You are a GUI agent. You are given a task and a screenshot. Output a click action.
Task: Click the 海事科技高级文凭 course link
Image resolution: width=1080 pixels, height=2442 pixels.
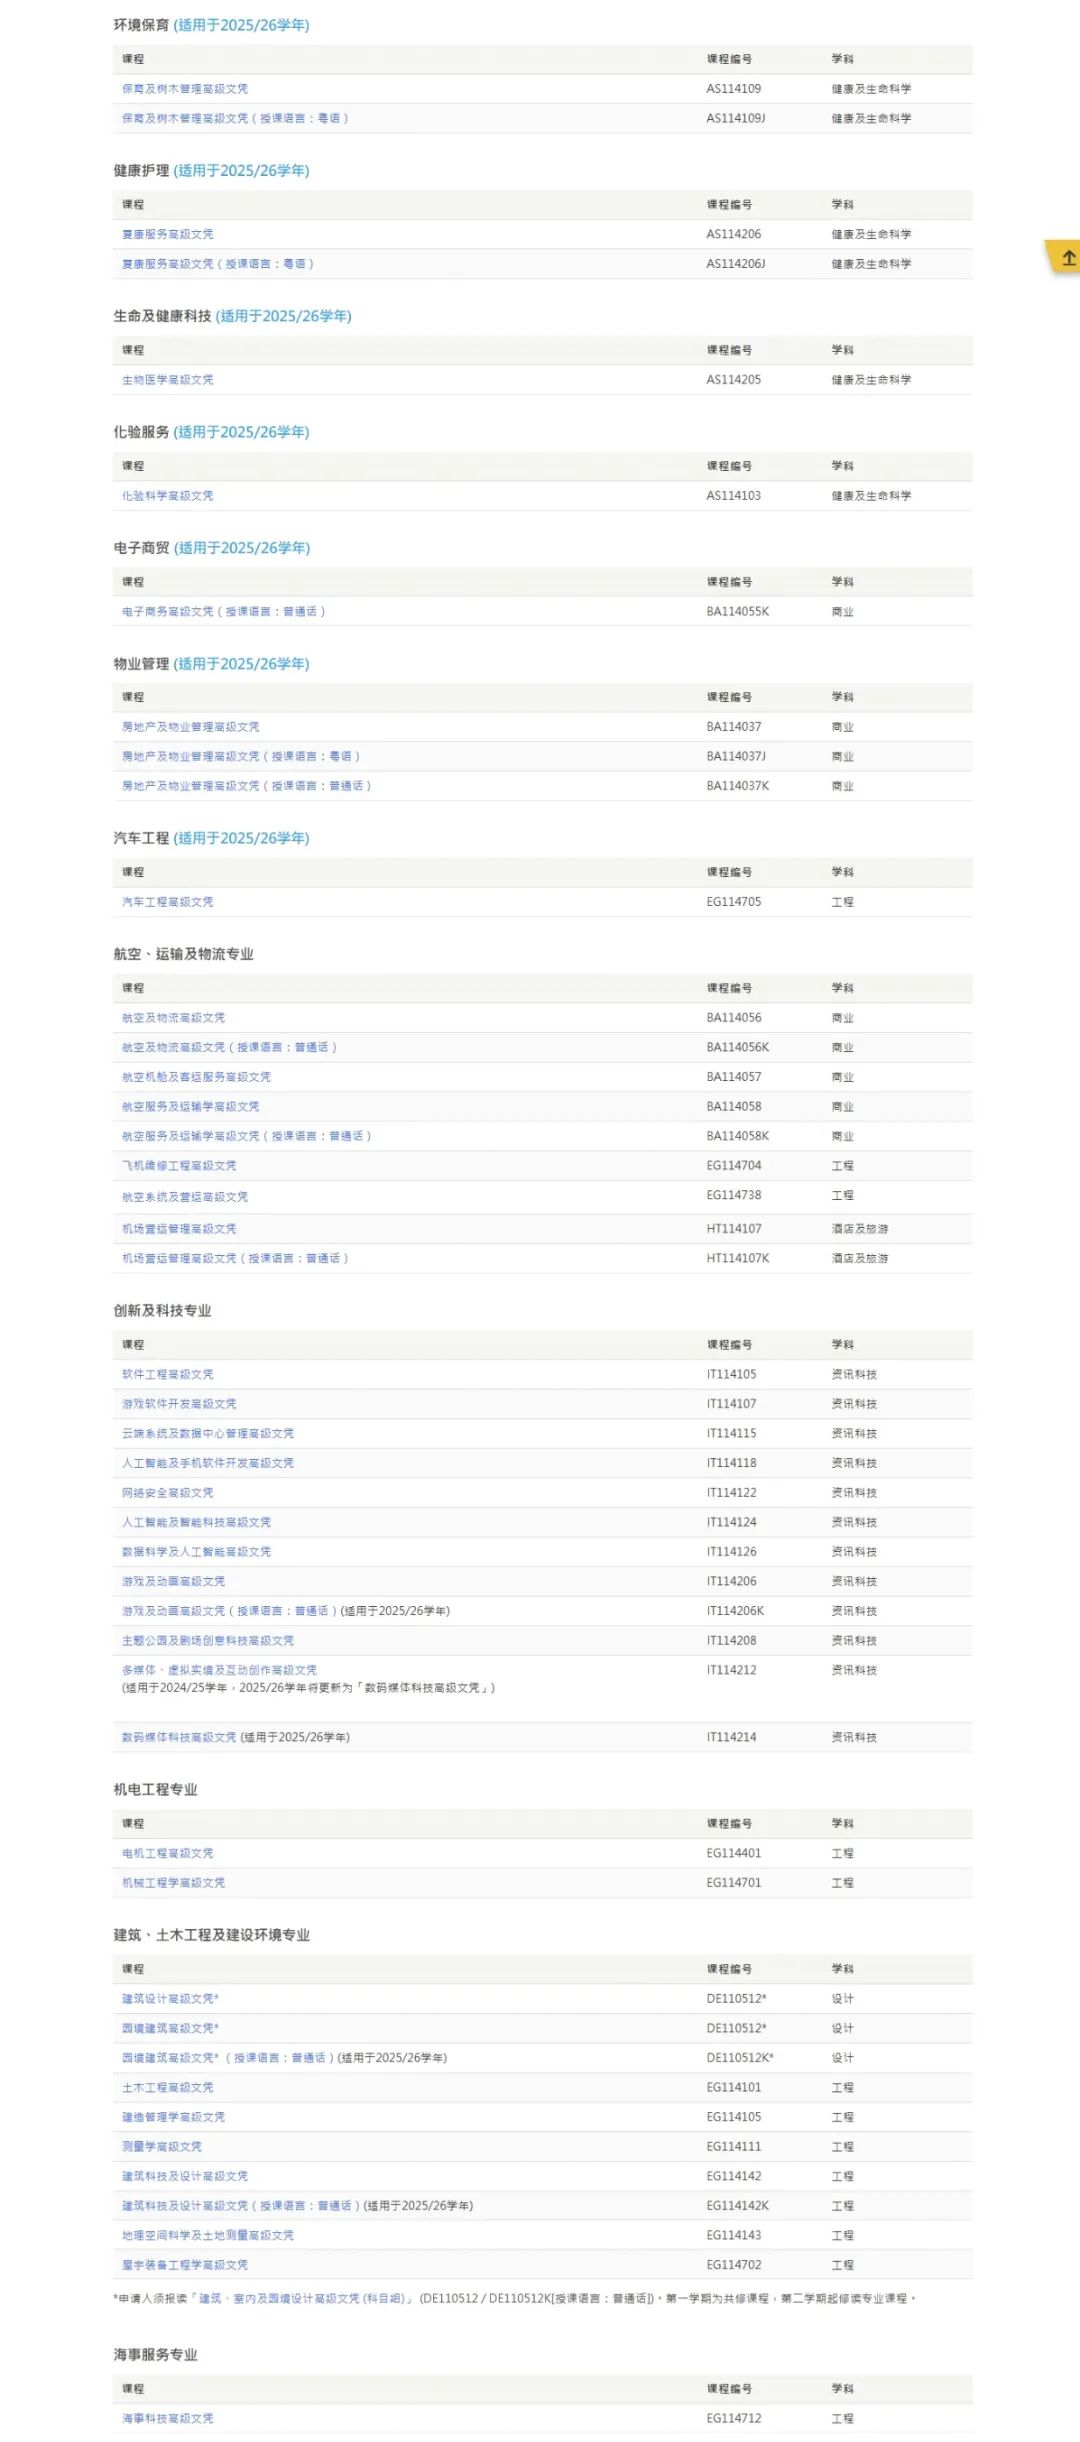coord(167,2418)
